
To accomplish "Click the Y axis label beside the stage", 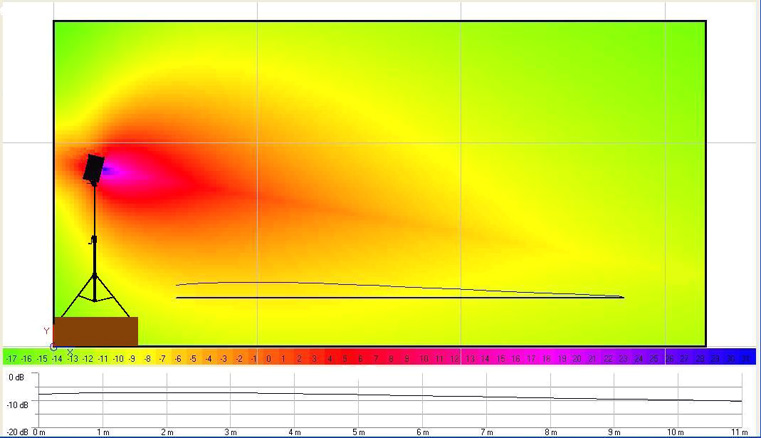I will tap(46, 330).
